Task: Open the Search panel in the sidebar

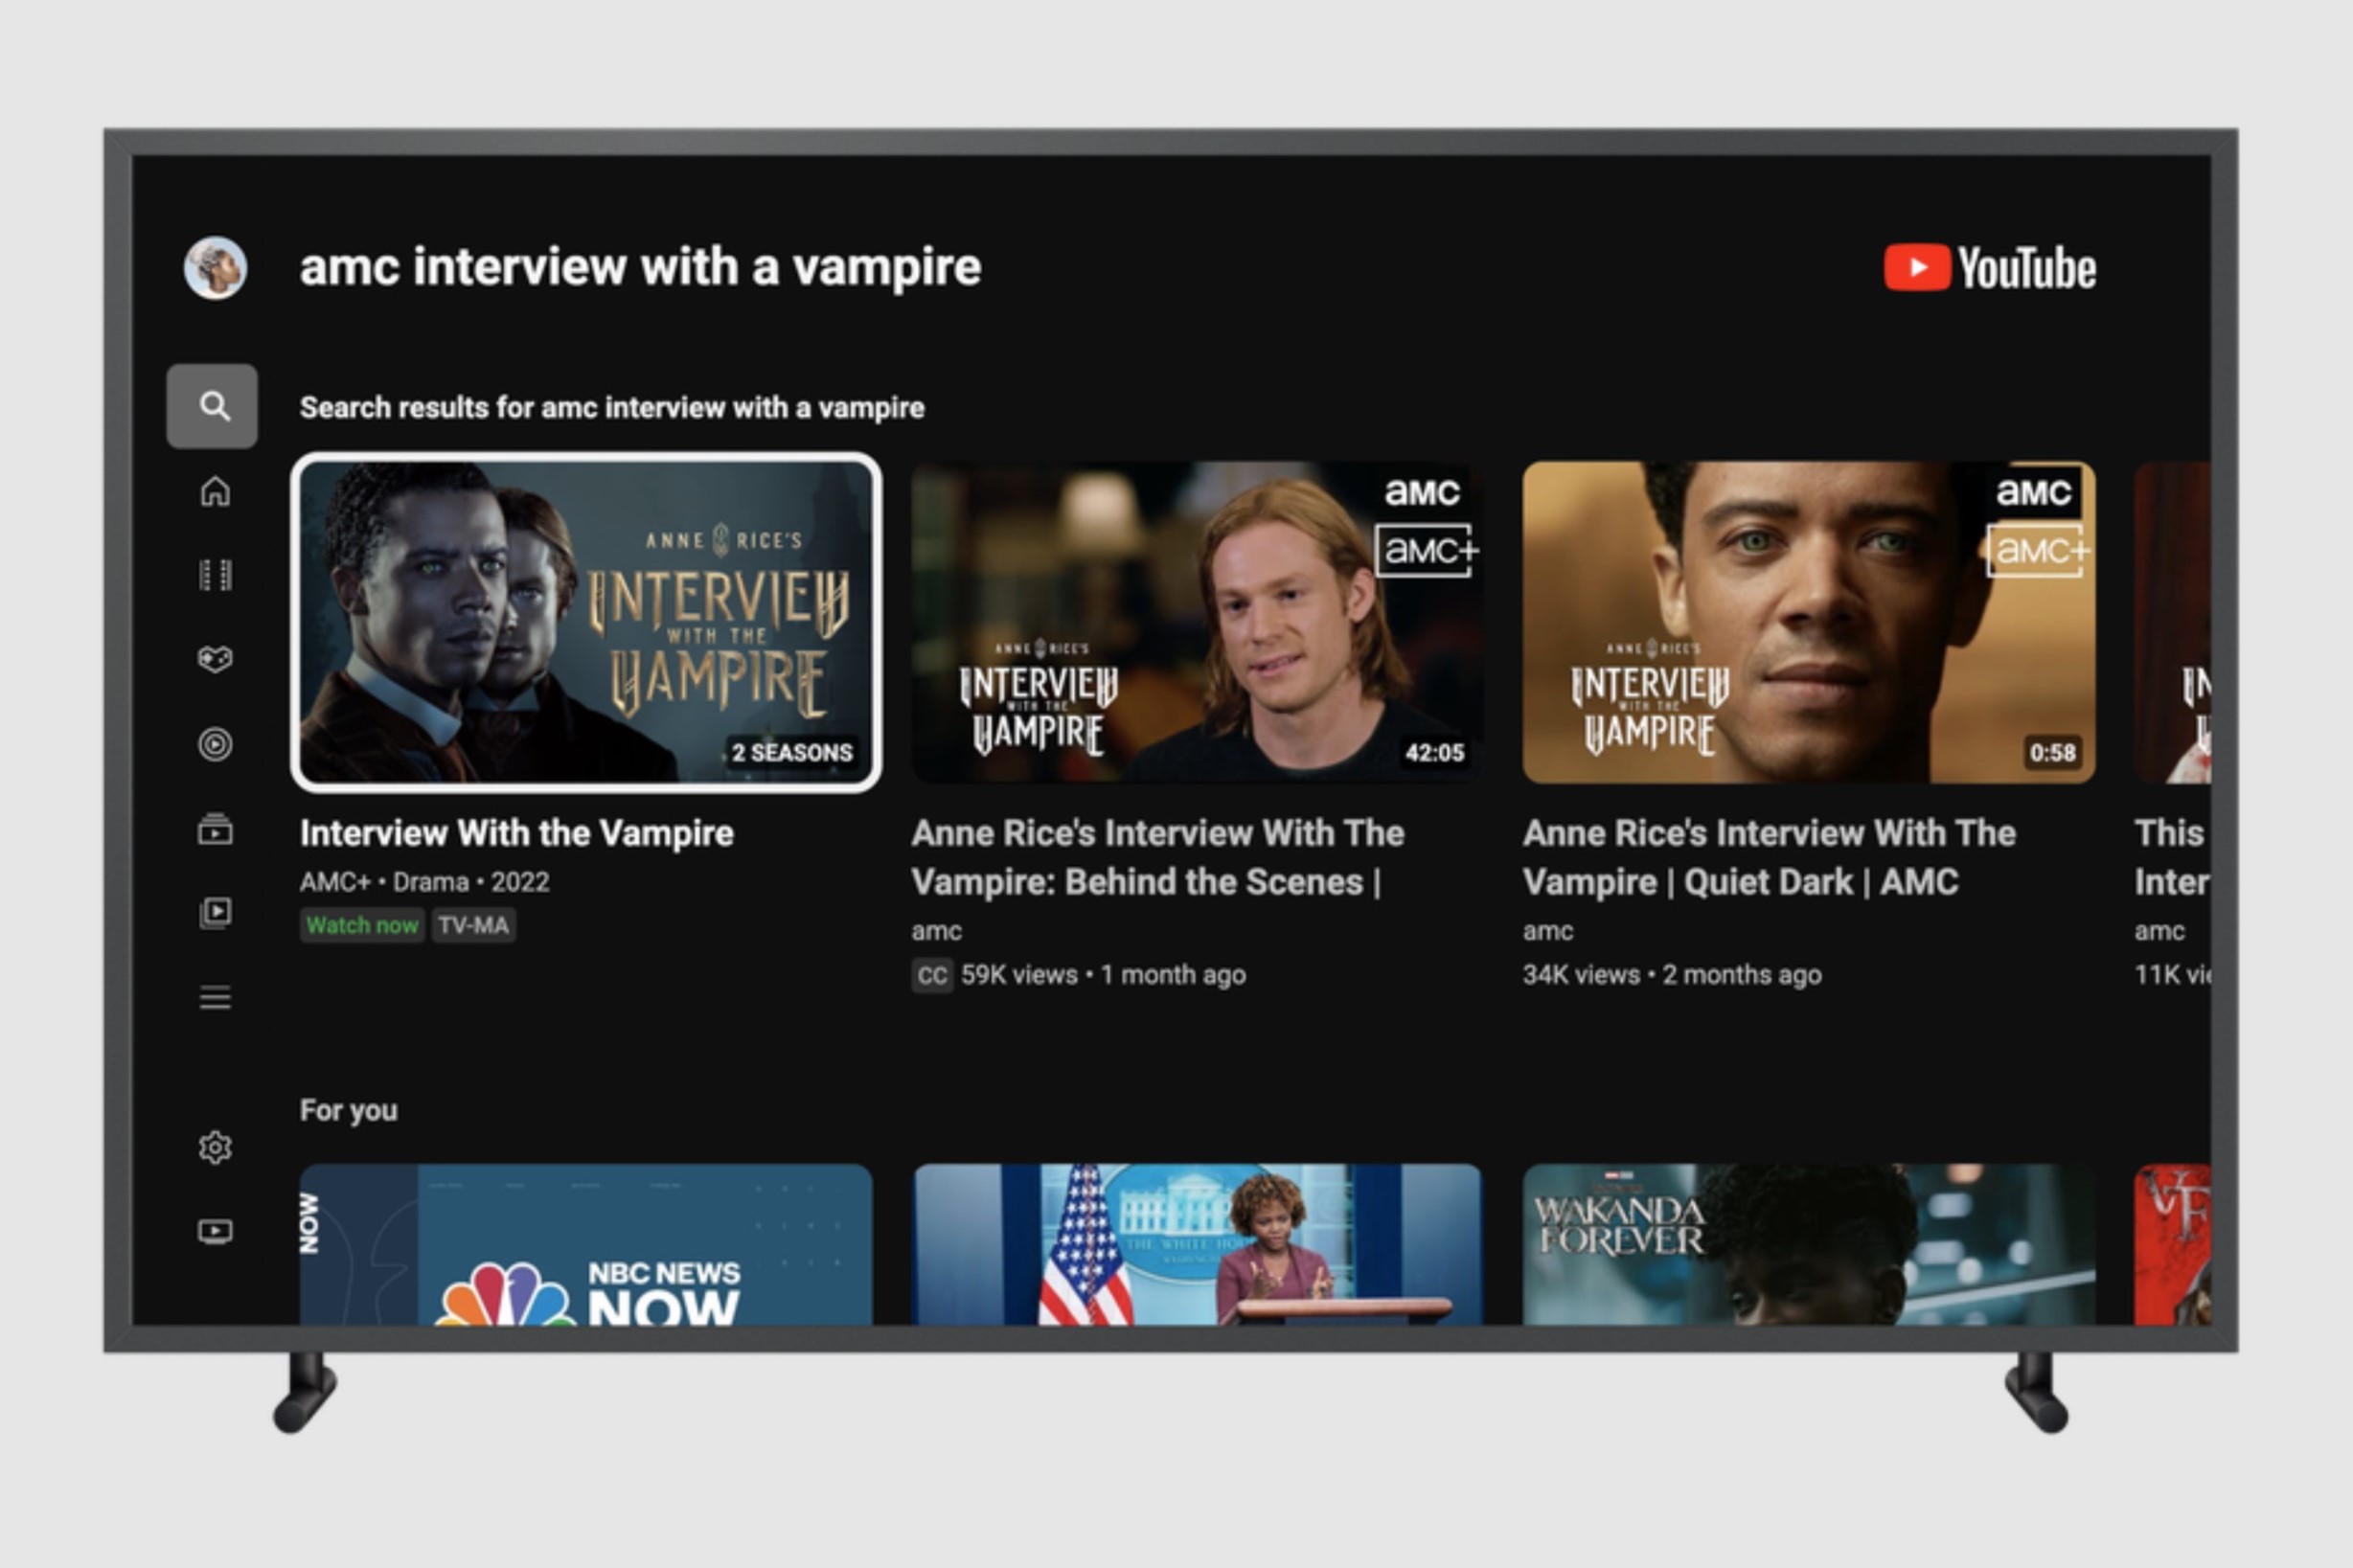Action: (x=213, y=406)
